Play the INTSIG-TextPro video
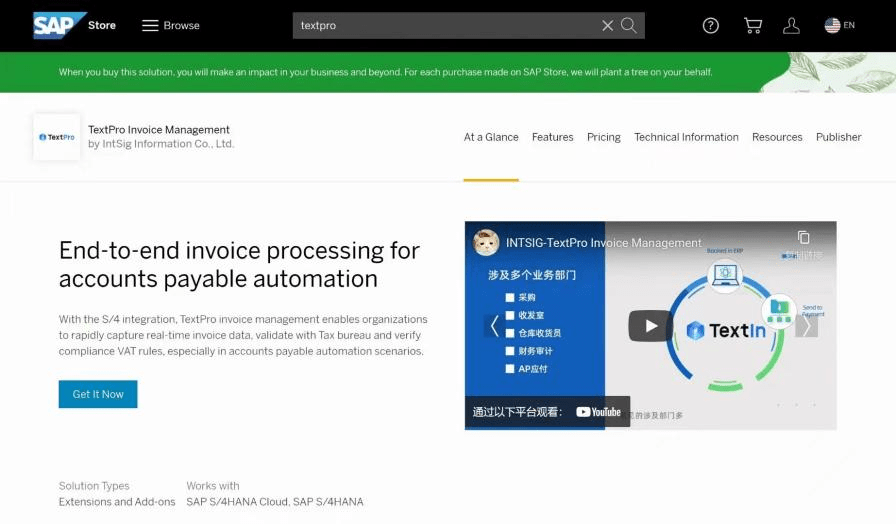The width and height of the screenshot is (896, 524). pos(650,326)
